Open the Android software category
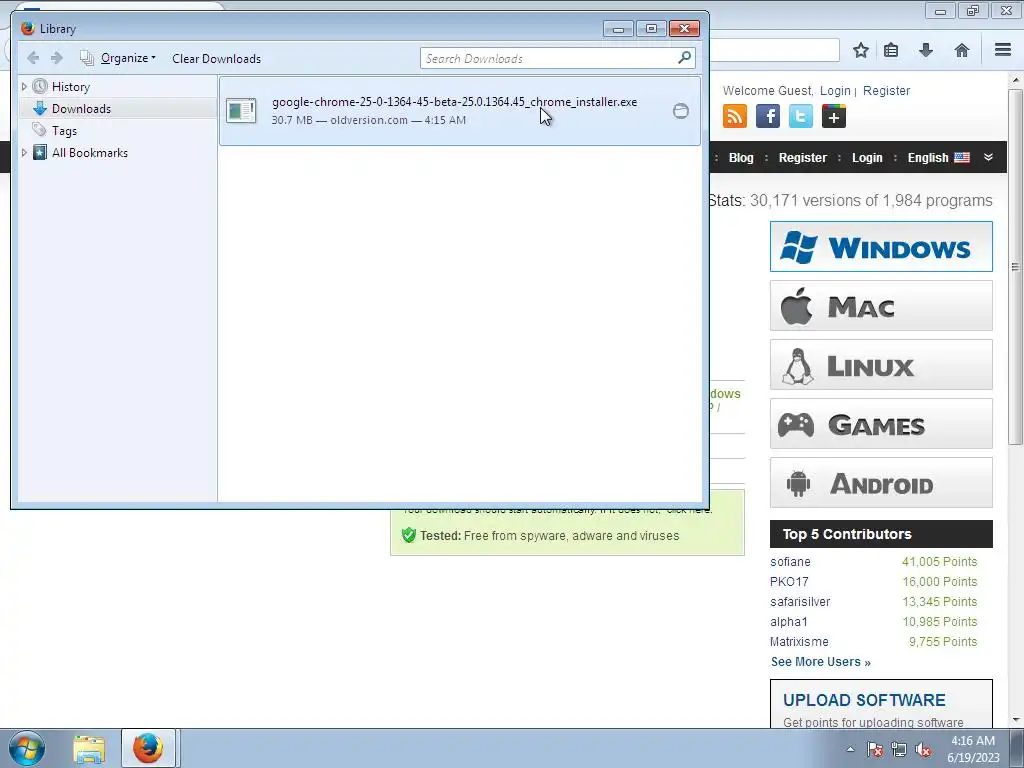This screenshot has width=1024, height=768. [881, 483]
